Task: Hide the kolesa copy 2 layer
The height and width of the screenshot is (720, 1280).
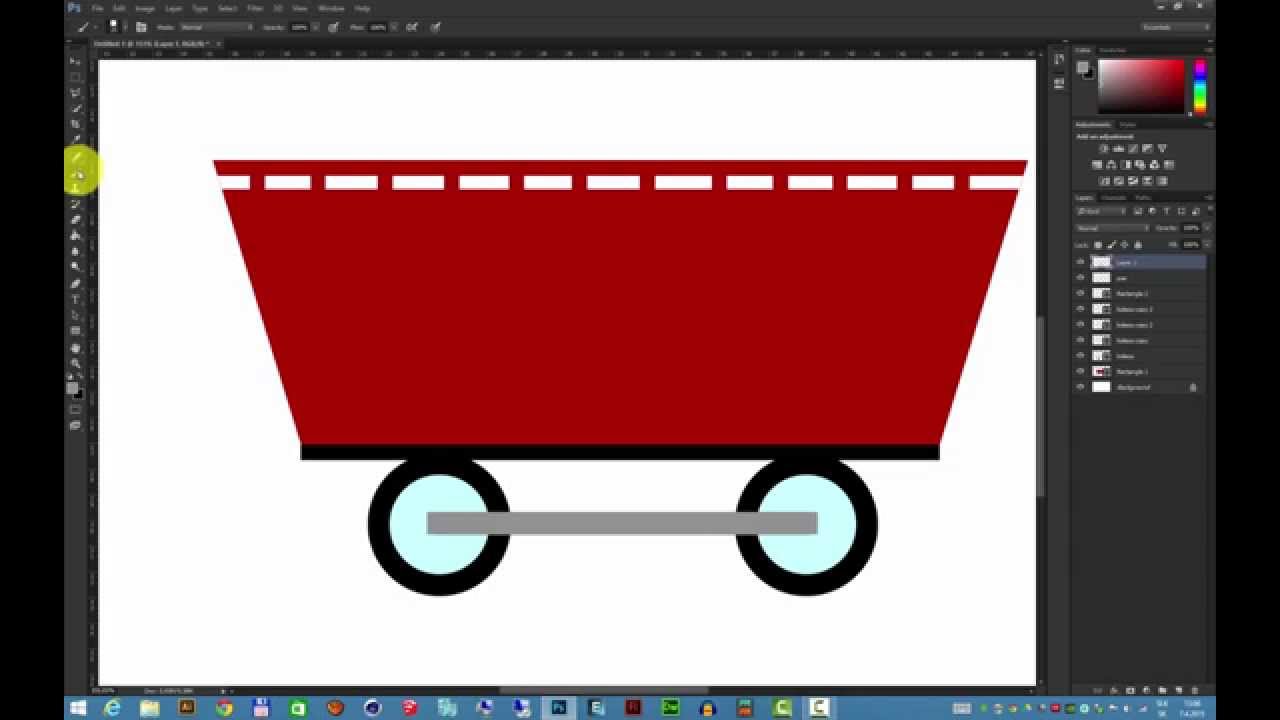Action: (1080, 325)
